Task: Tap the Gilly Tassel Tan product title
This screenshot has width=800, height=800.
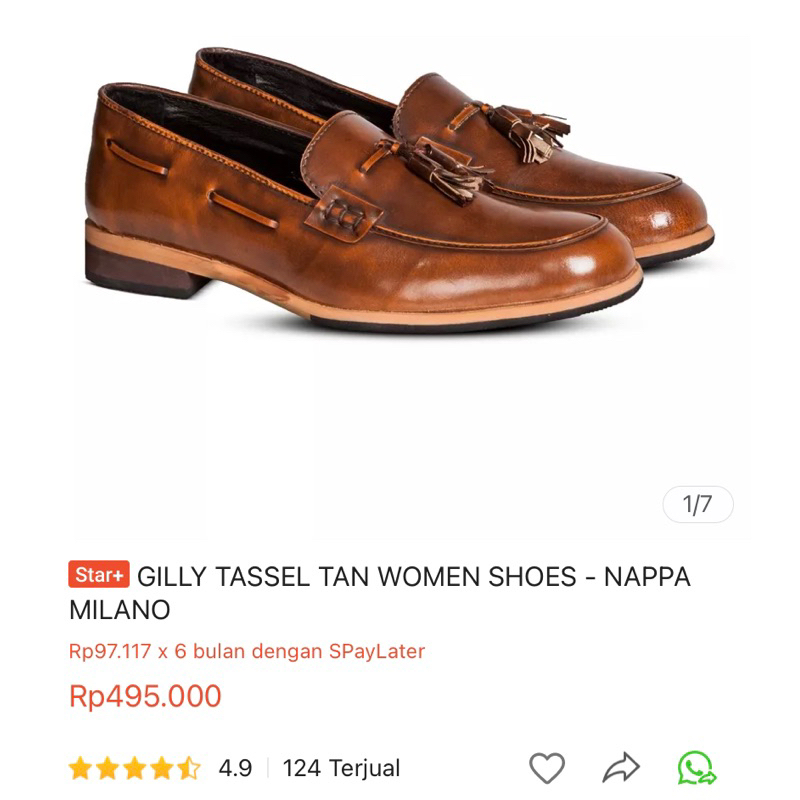Action: click(413, 577)
